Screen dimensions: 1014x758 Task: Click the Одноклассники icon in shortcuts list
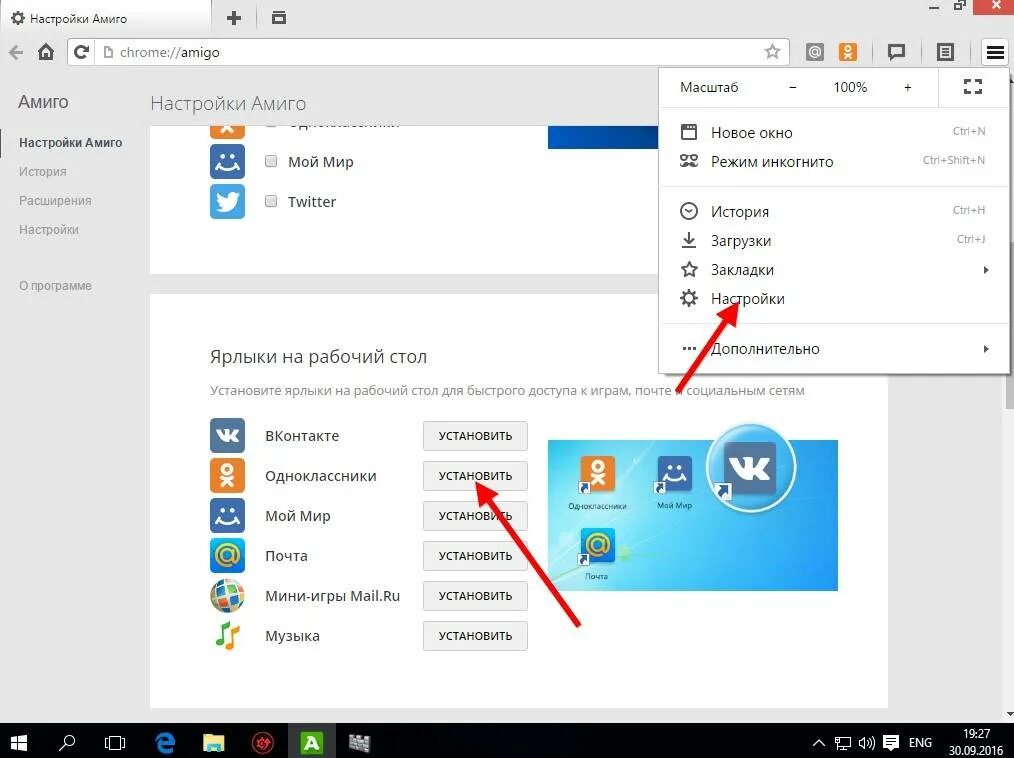[x=227, y=475]
